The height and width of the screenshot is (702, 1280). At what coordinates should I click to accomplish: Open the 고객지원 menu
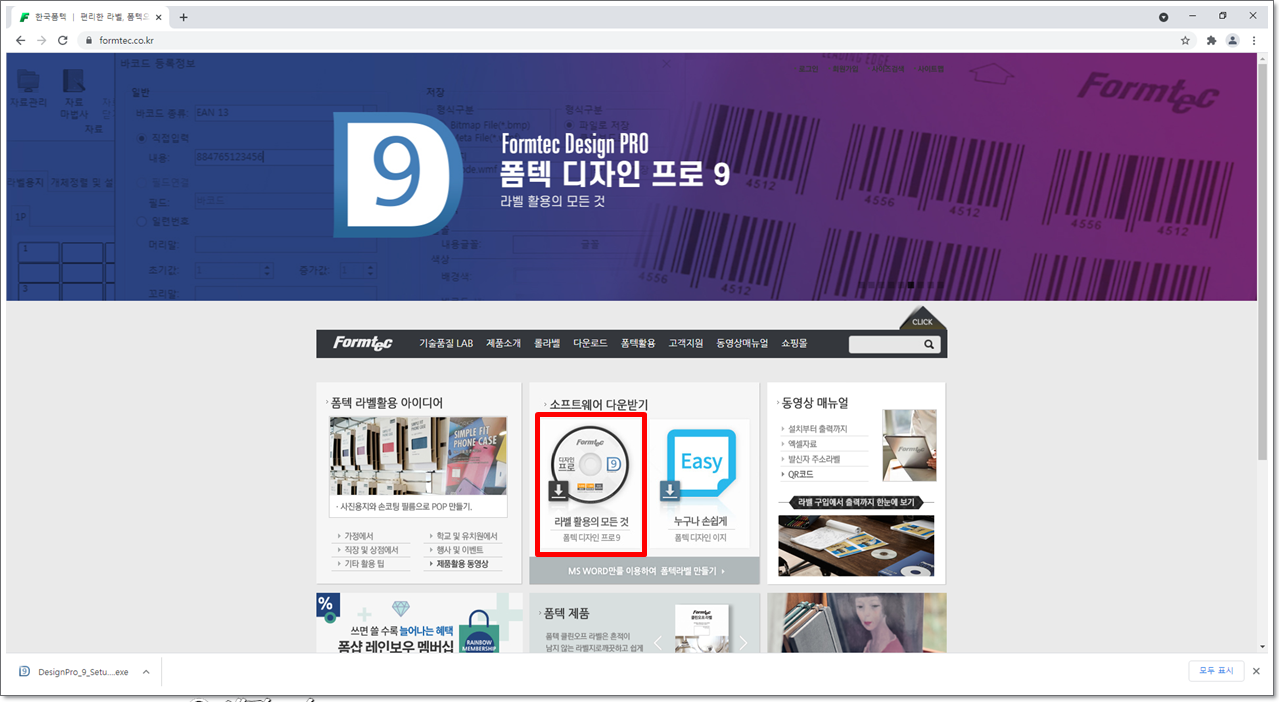click(686, 343)
